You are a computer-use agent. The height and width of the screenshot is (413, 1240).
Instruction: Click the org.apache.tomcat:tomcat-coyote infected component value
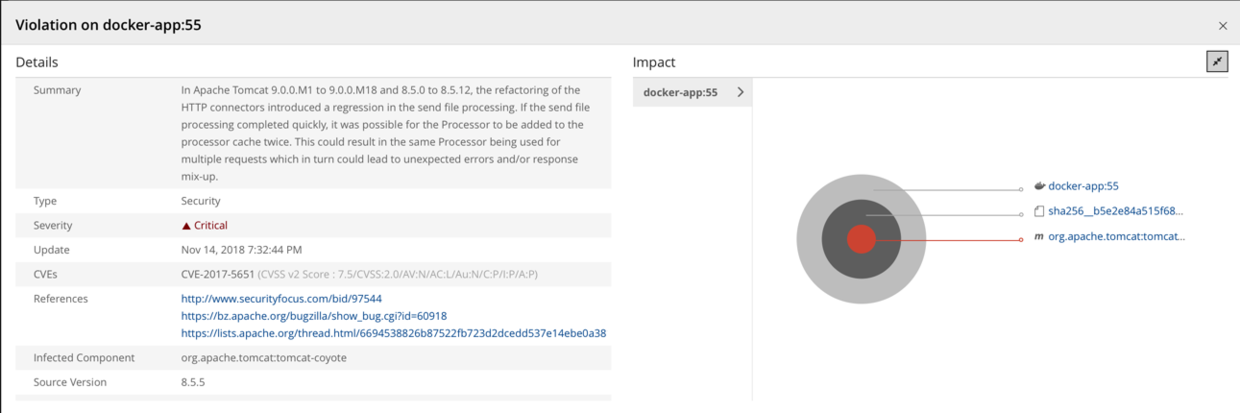264,357
